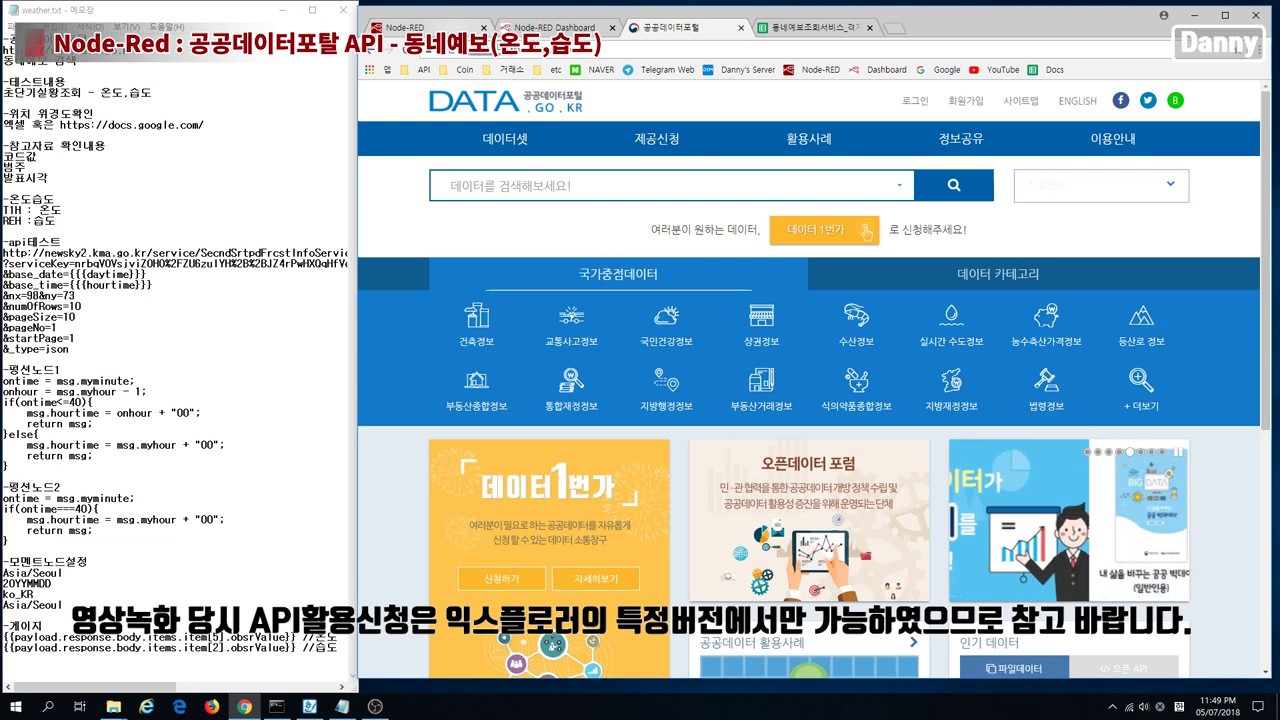Click the 회원가입 link
This screenshot has height=720, width=1280.
[966, 101]
